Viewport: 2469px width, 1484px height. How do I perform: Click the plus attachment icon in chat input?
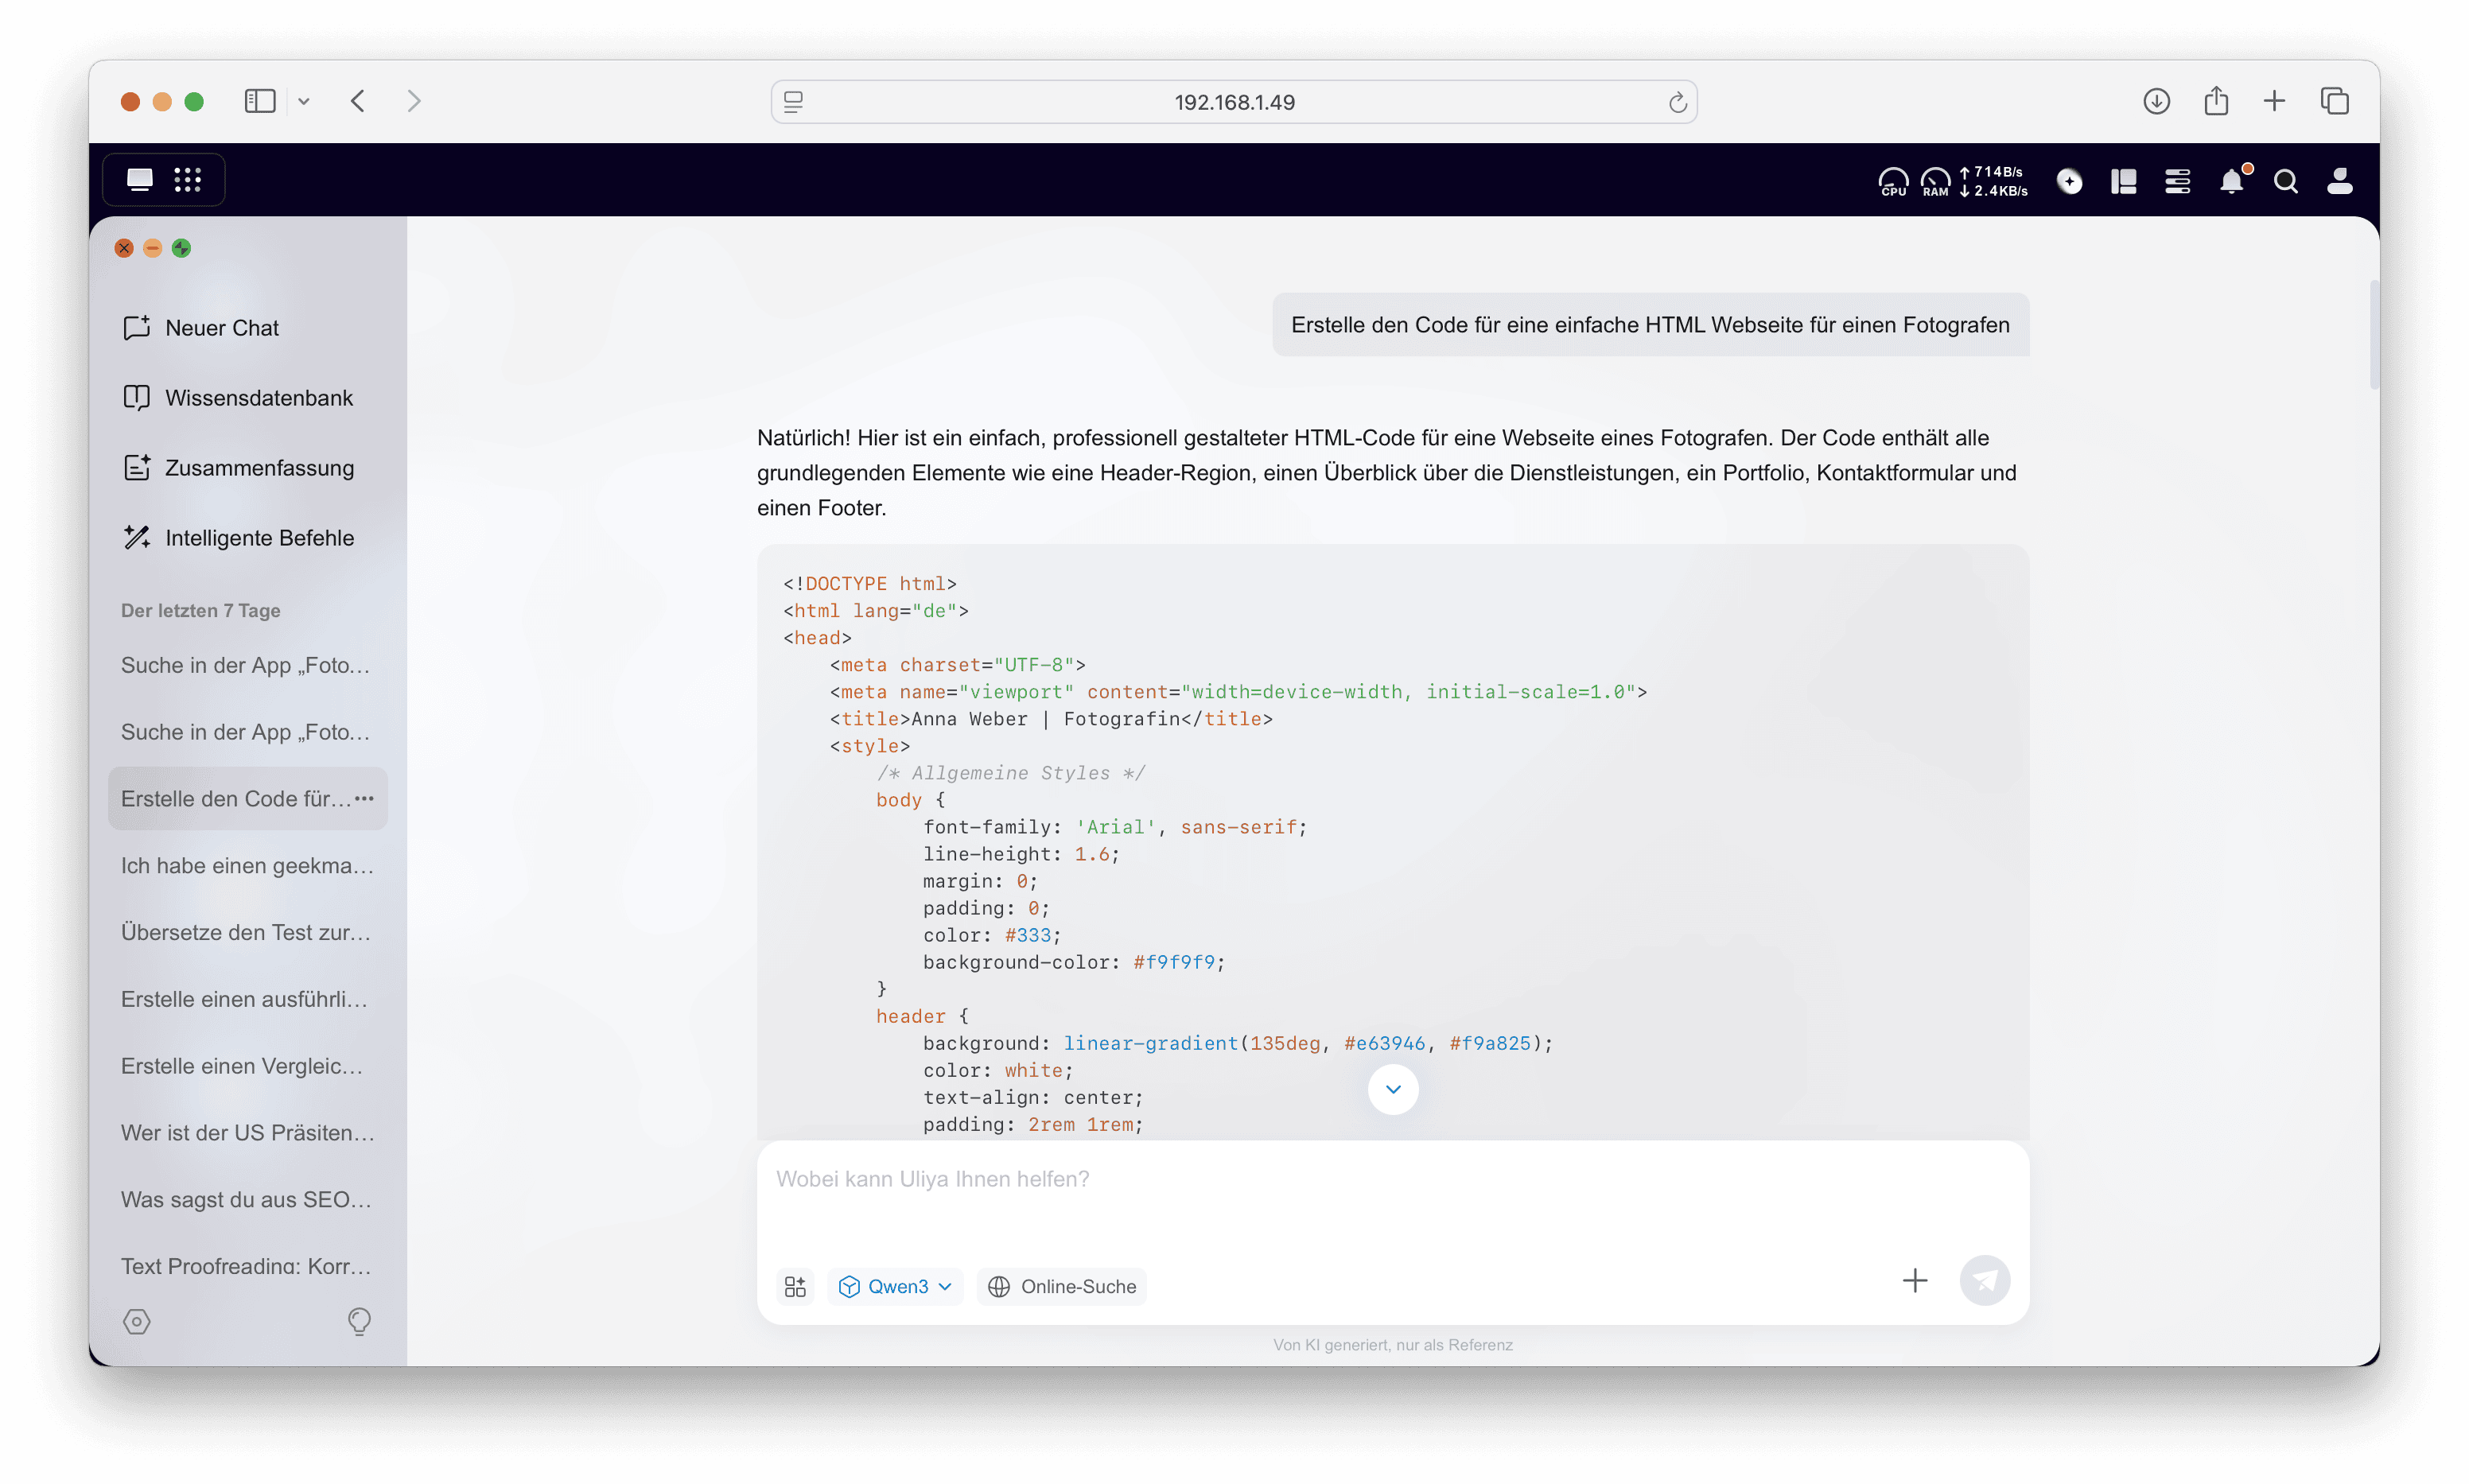[1914, 1280]
